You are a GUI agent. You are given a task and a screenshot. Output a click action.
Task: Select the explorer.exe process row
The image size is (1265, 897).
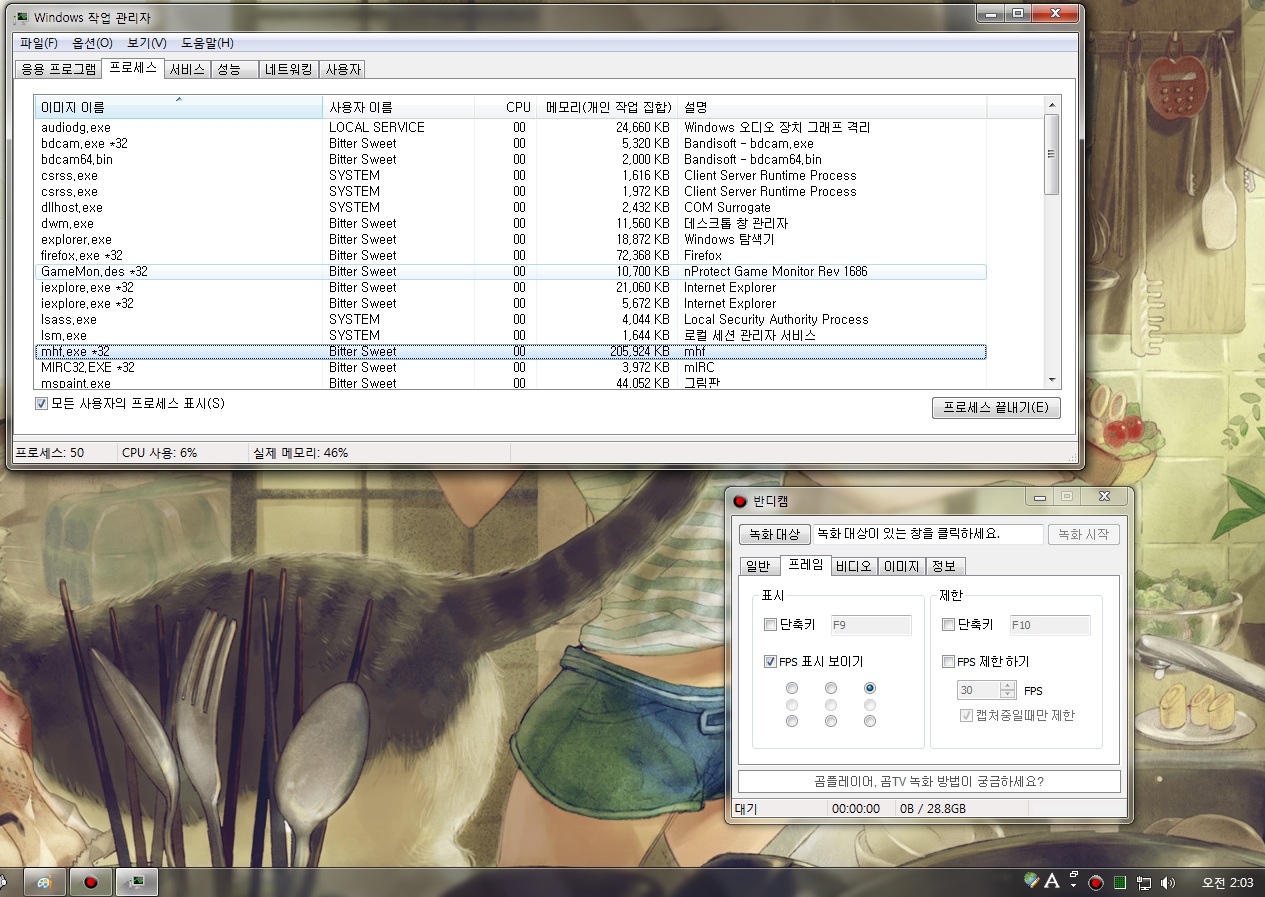(x=511, y=240)
